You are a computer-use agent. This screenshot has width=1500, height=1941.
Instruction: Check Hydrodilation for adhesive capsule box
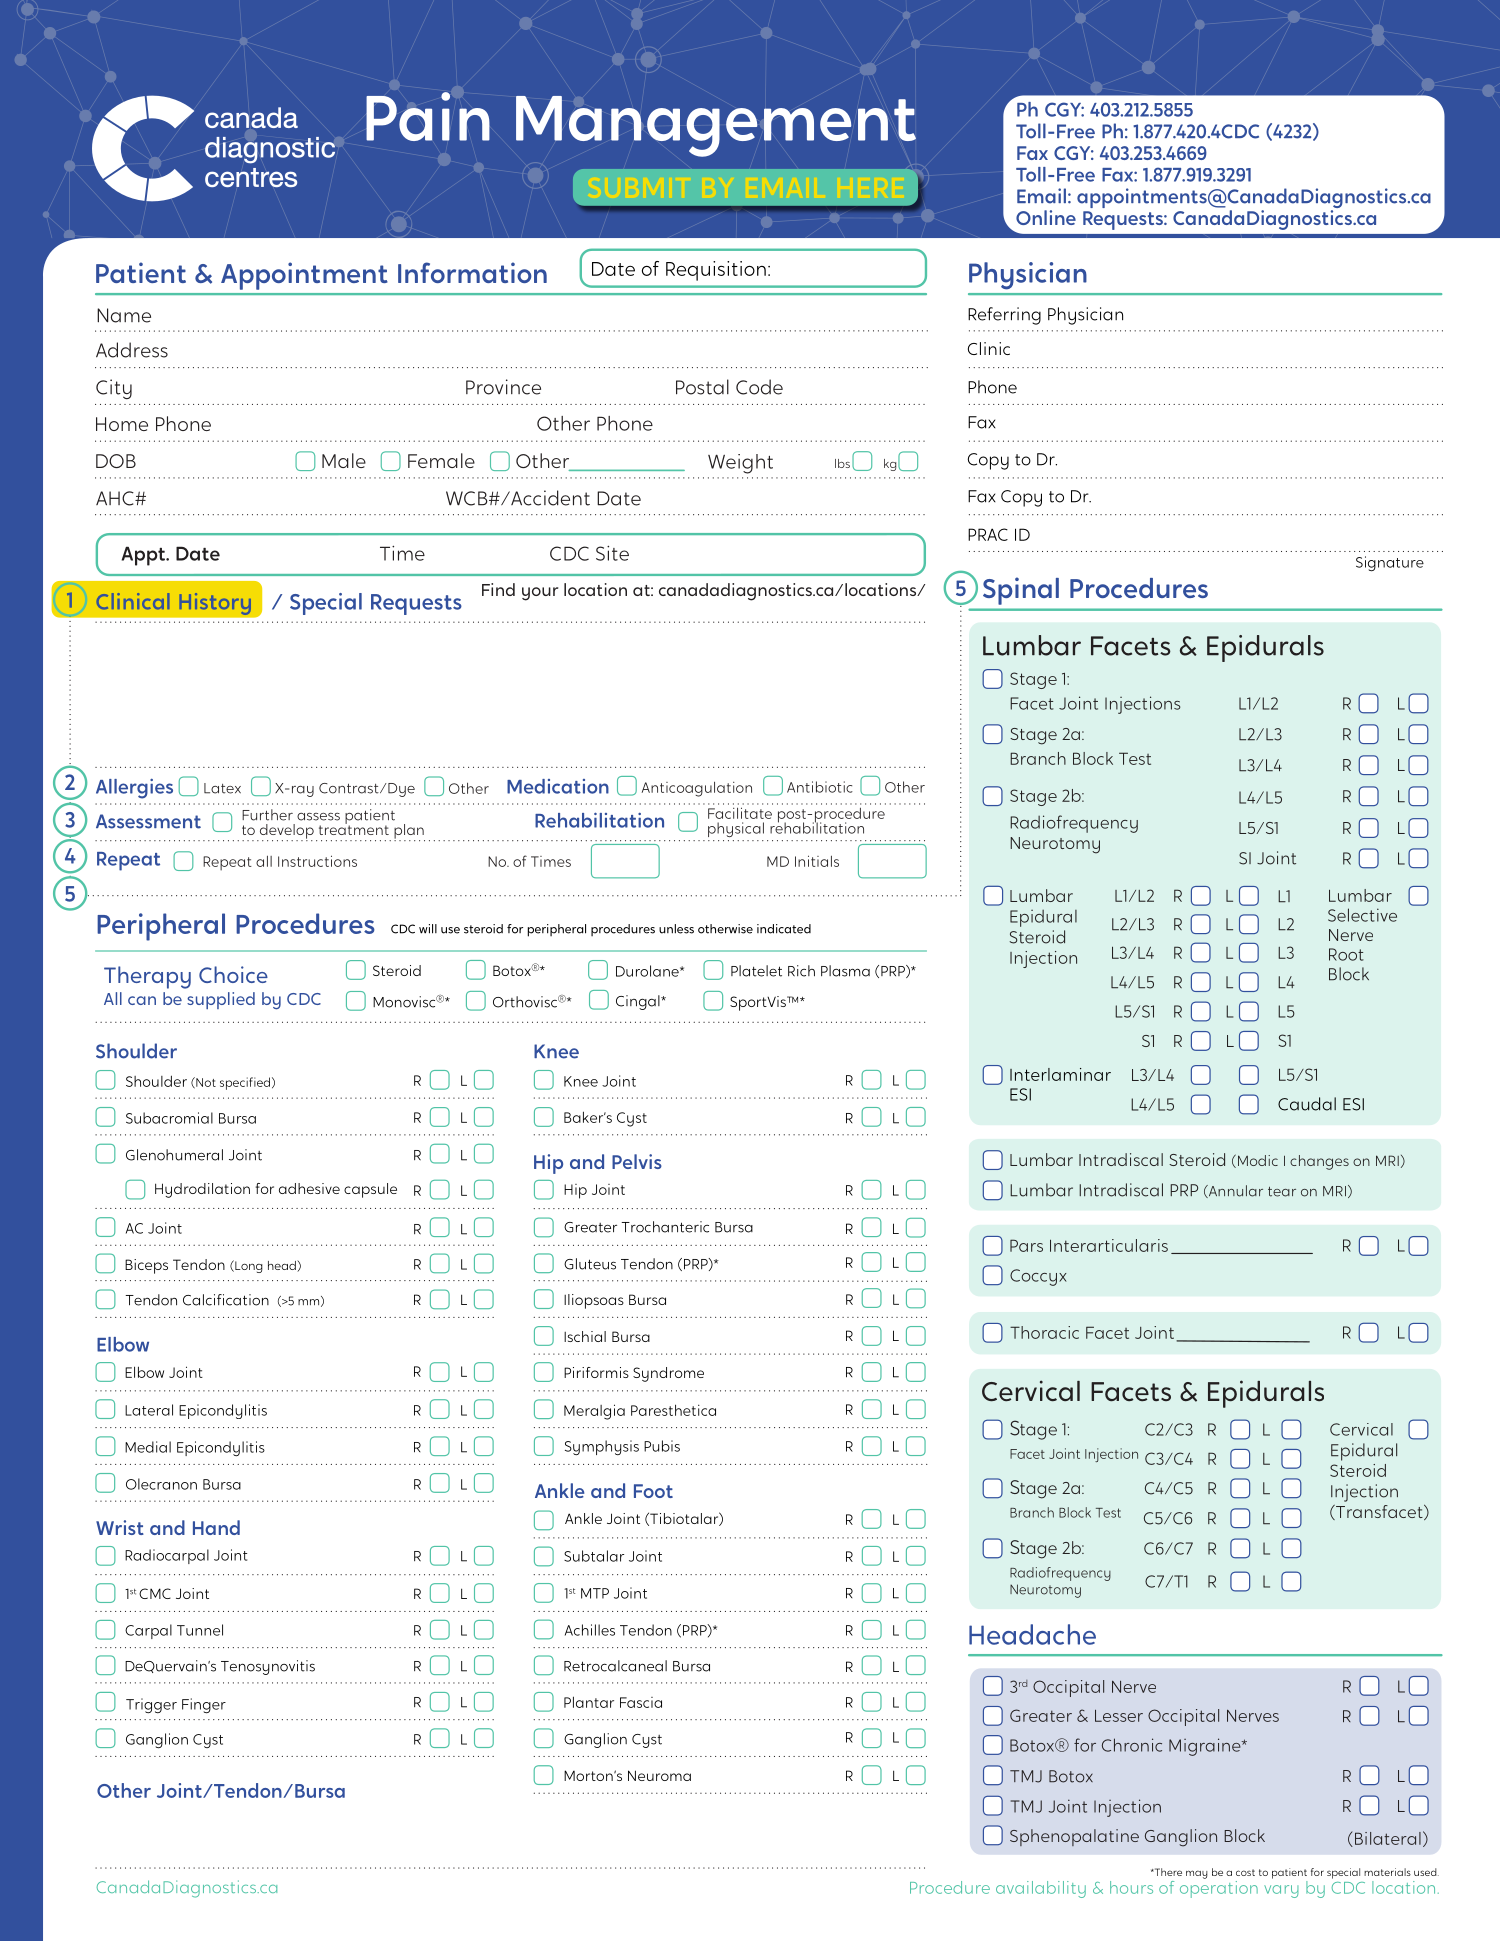135,1189
